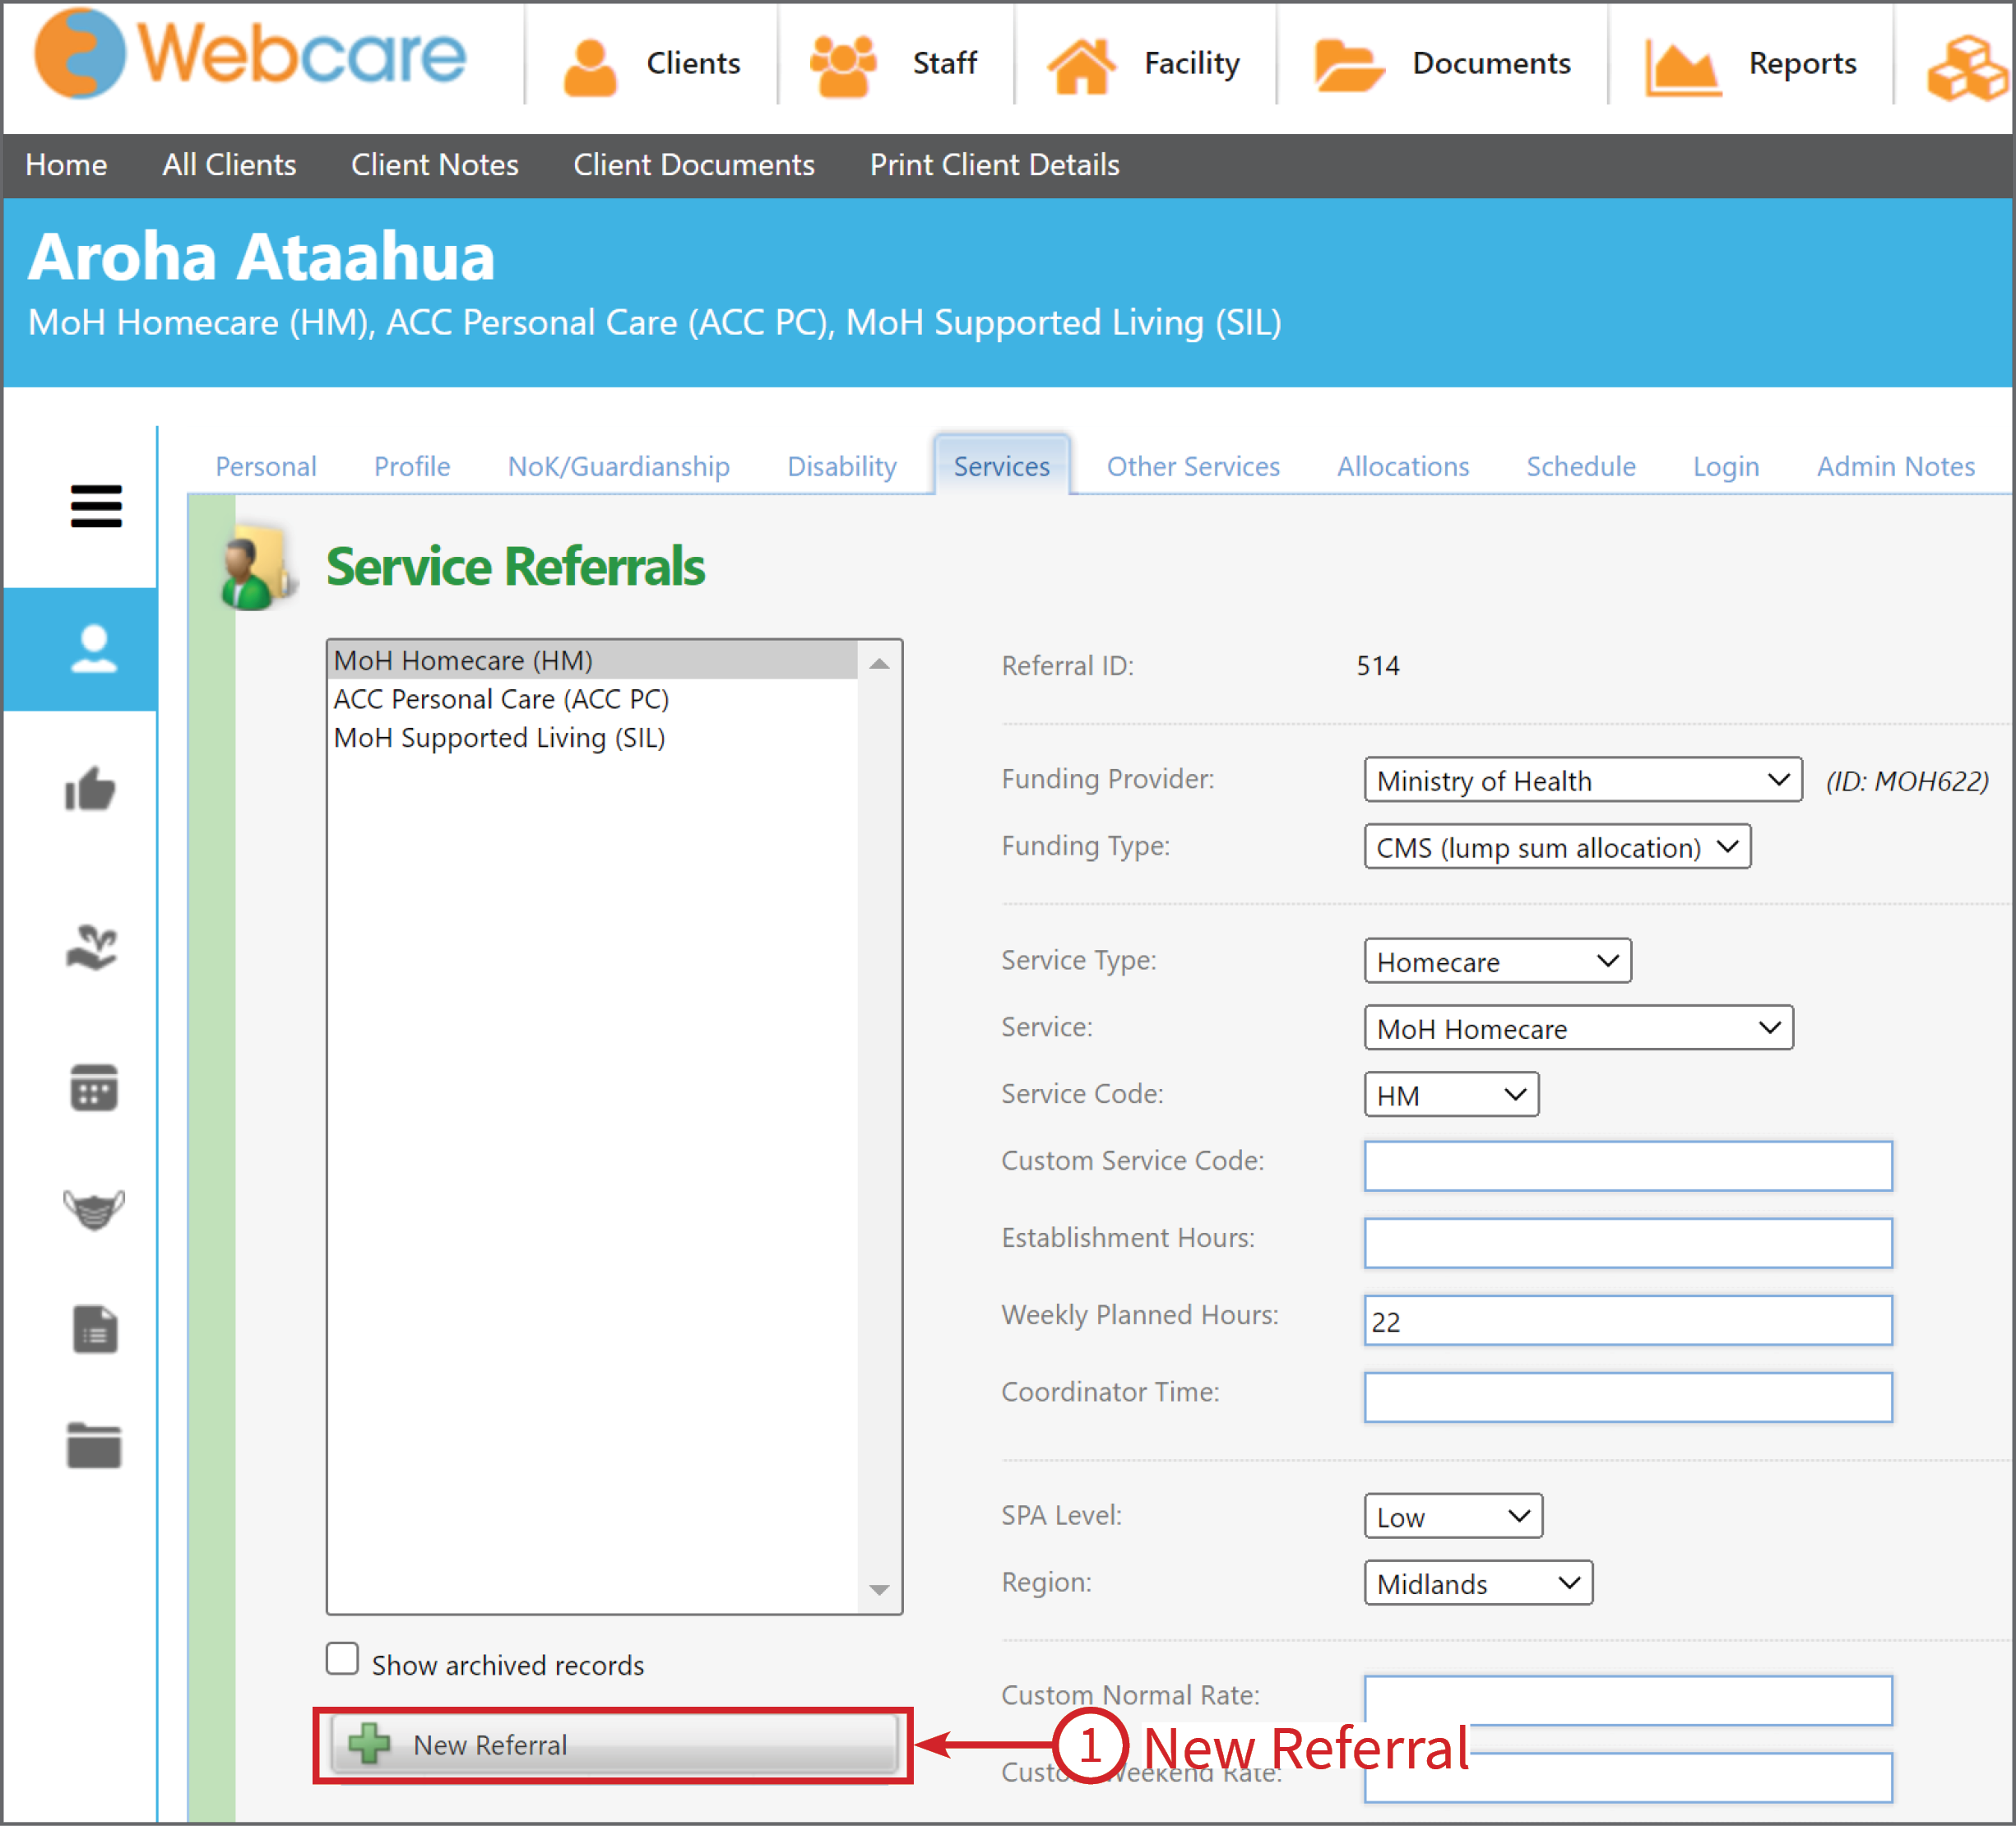Image resolution: width=2016 pixels, height=1826 pixels.
Task: Click the referral list scroll up arrow
Action: (x=879, y=663)
